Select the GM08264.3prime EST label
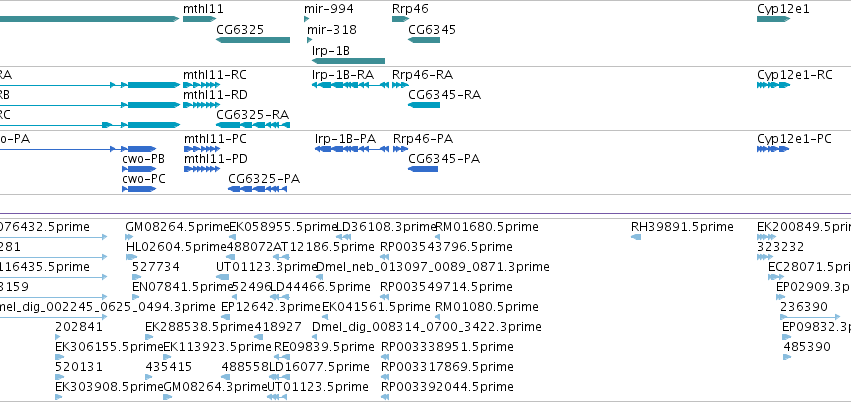The image size is (851, 402). [215, 387]
